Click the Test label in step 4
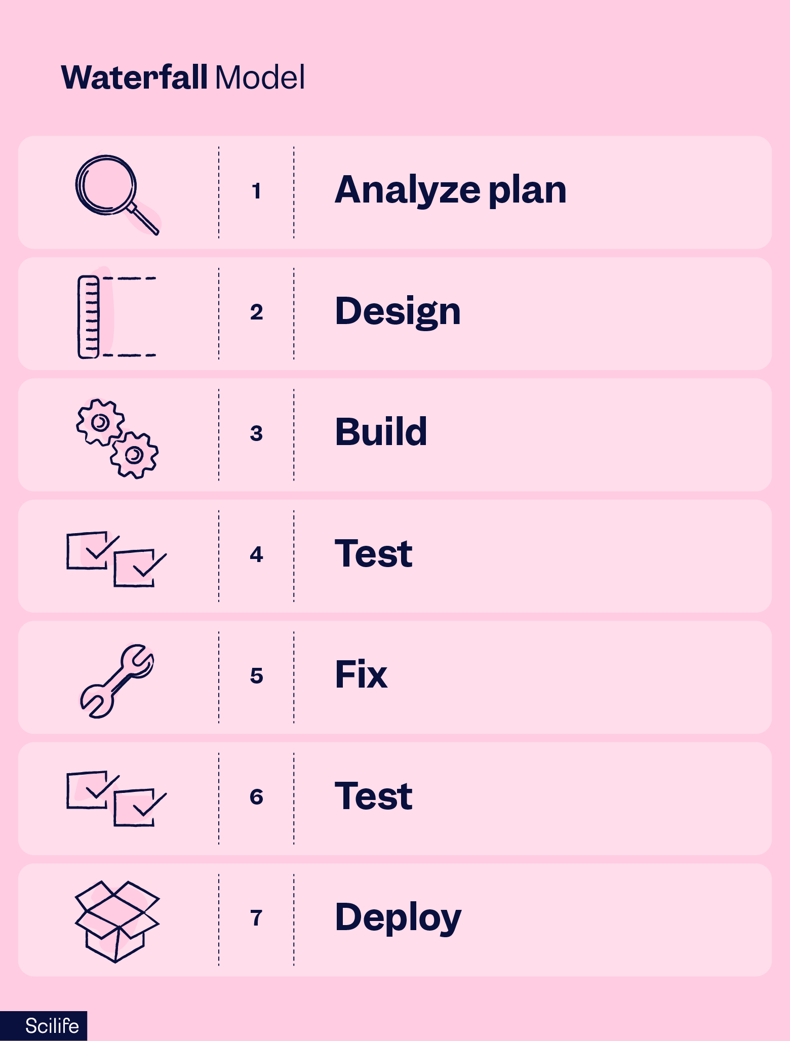Screen dimensions: 790x1041 pyautogui.click(x=373, y=554)
